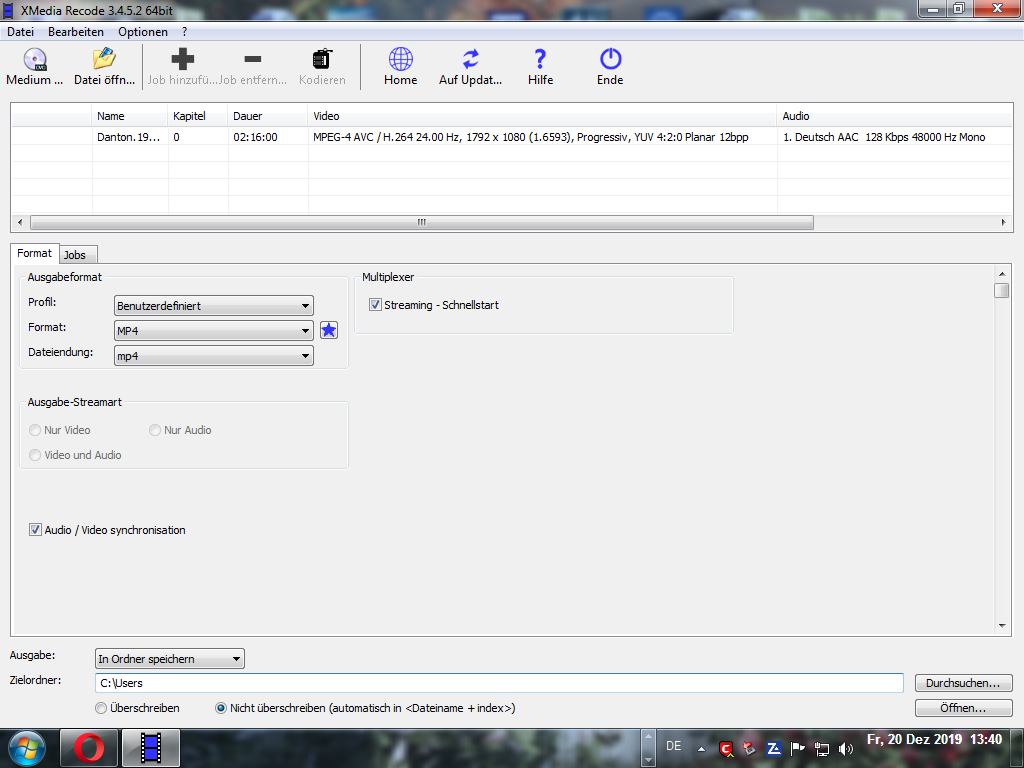
Task: Switch to the Format tab
Action: point(35,253)
